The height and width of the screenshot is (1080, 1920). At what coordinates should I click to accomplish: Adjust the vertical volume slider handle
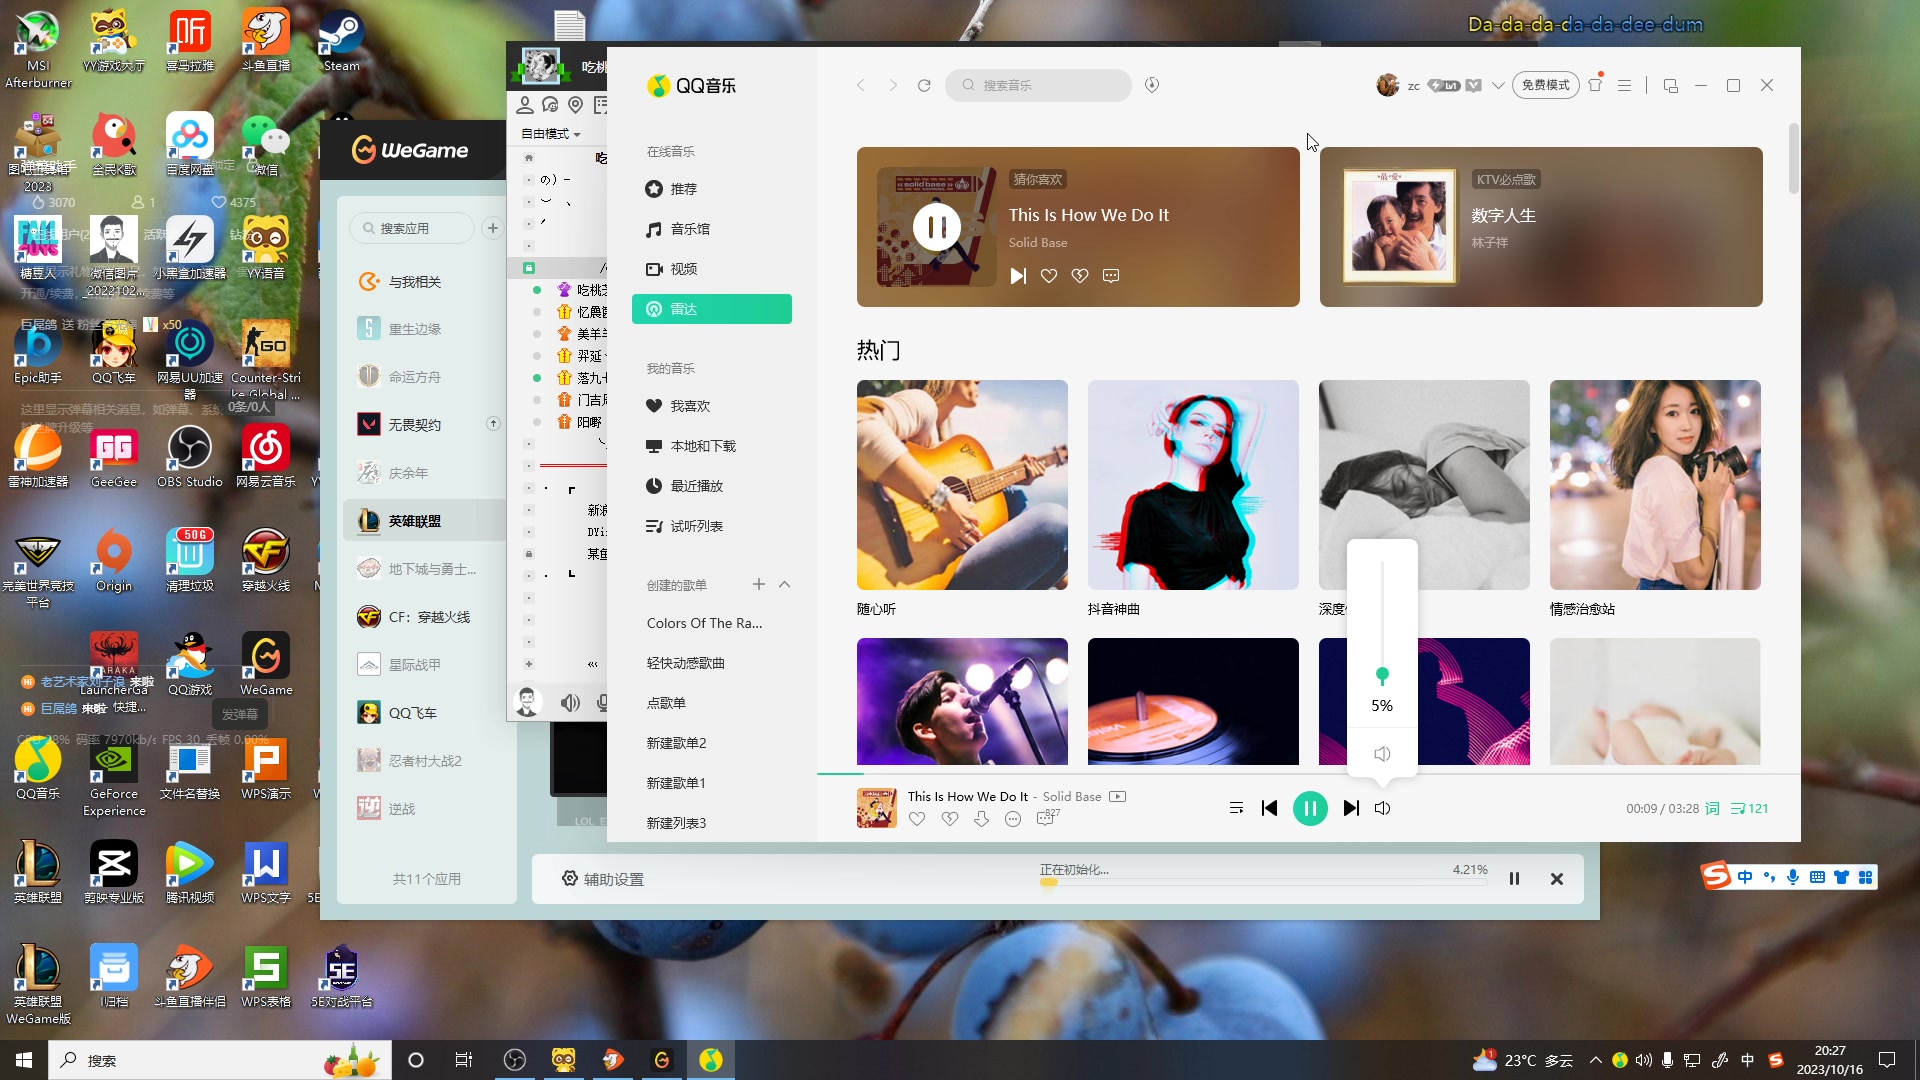1382,675
